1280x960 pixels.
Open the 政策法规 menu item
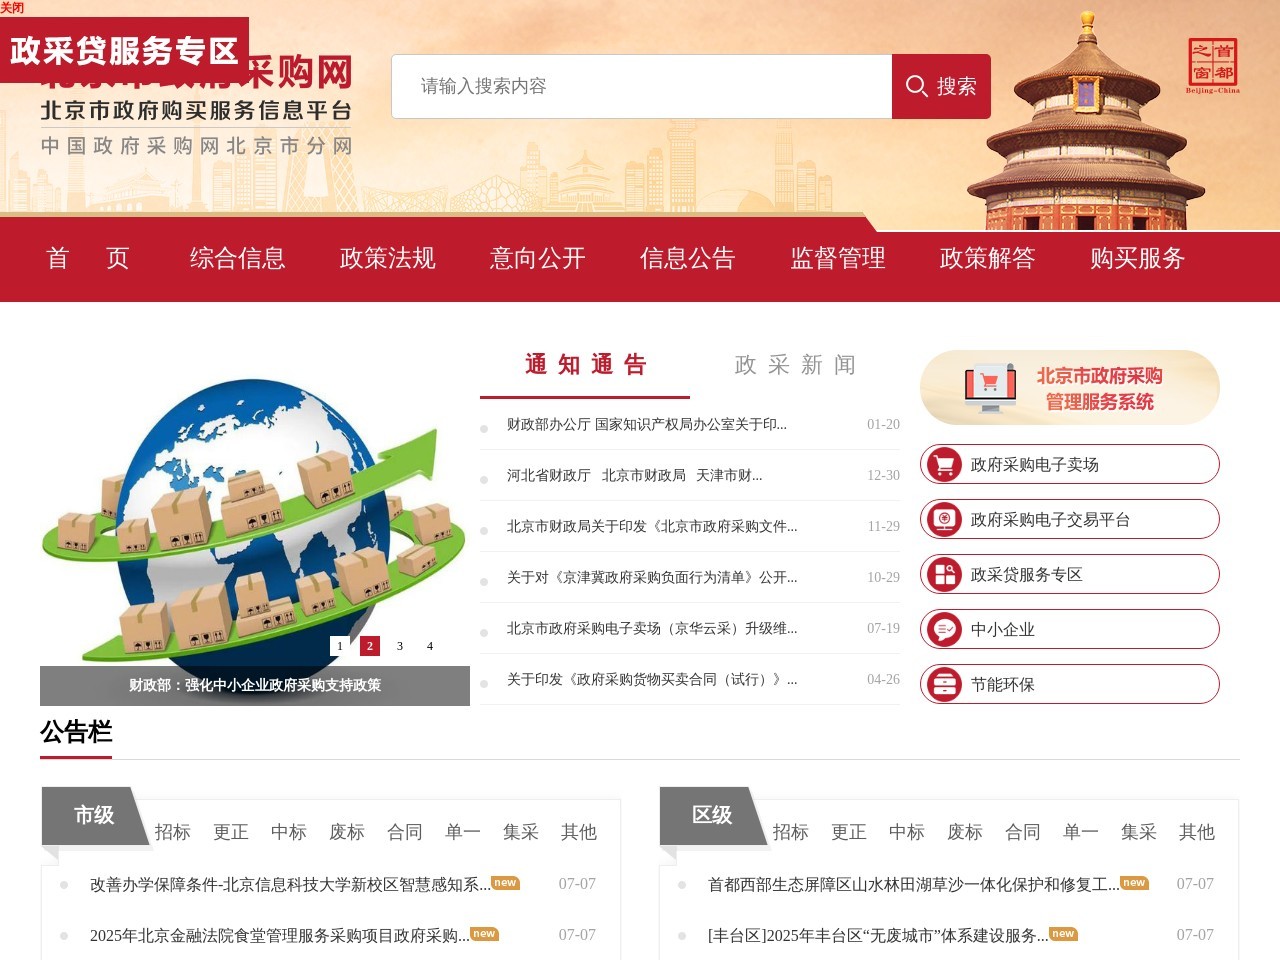click(387, 259)
